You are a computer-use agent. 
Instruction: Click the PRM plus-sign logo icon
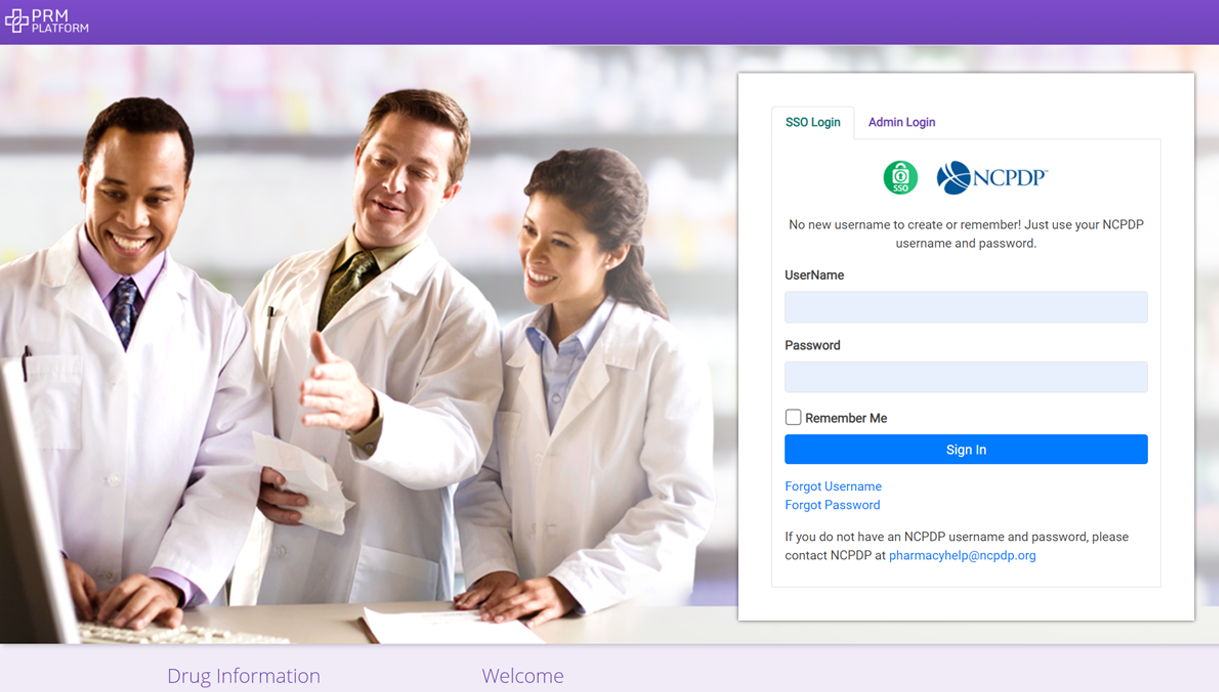[16, 21]
